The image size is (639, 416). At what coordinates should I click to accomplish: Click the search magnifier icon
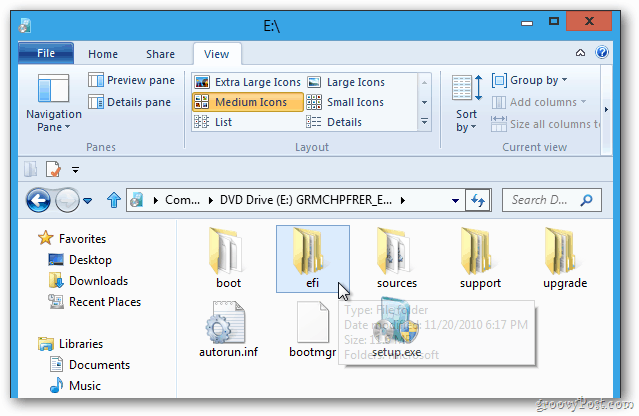pos(586,200)
